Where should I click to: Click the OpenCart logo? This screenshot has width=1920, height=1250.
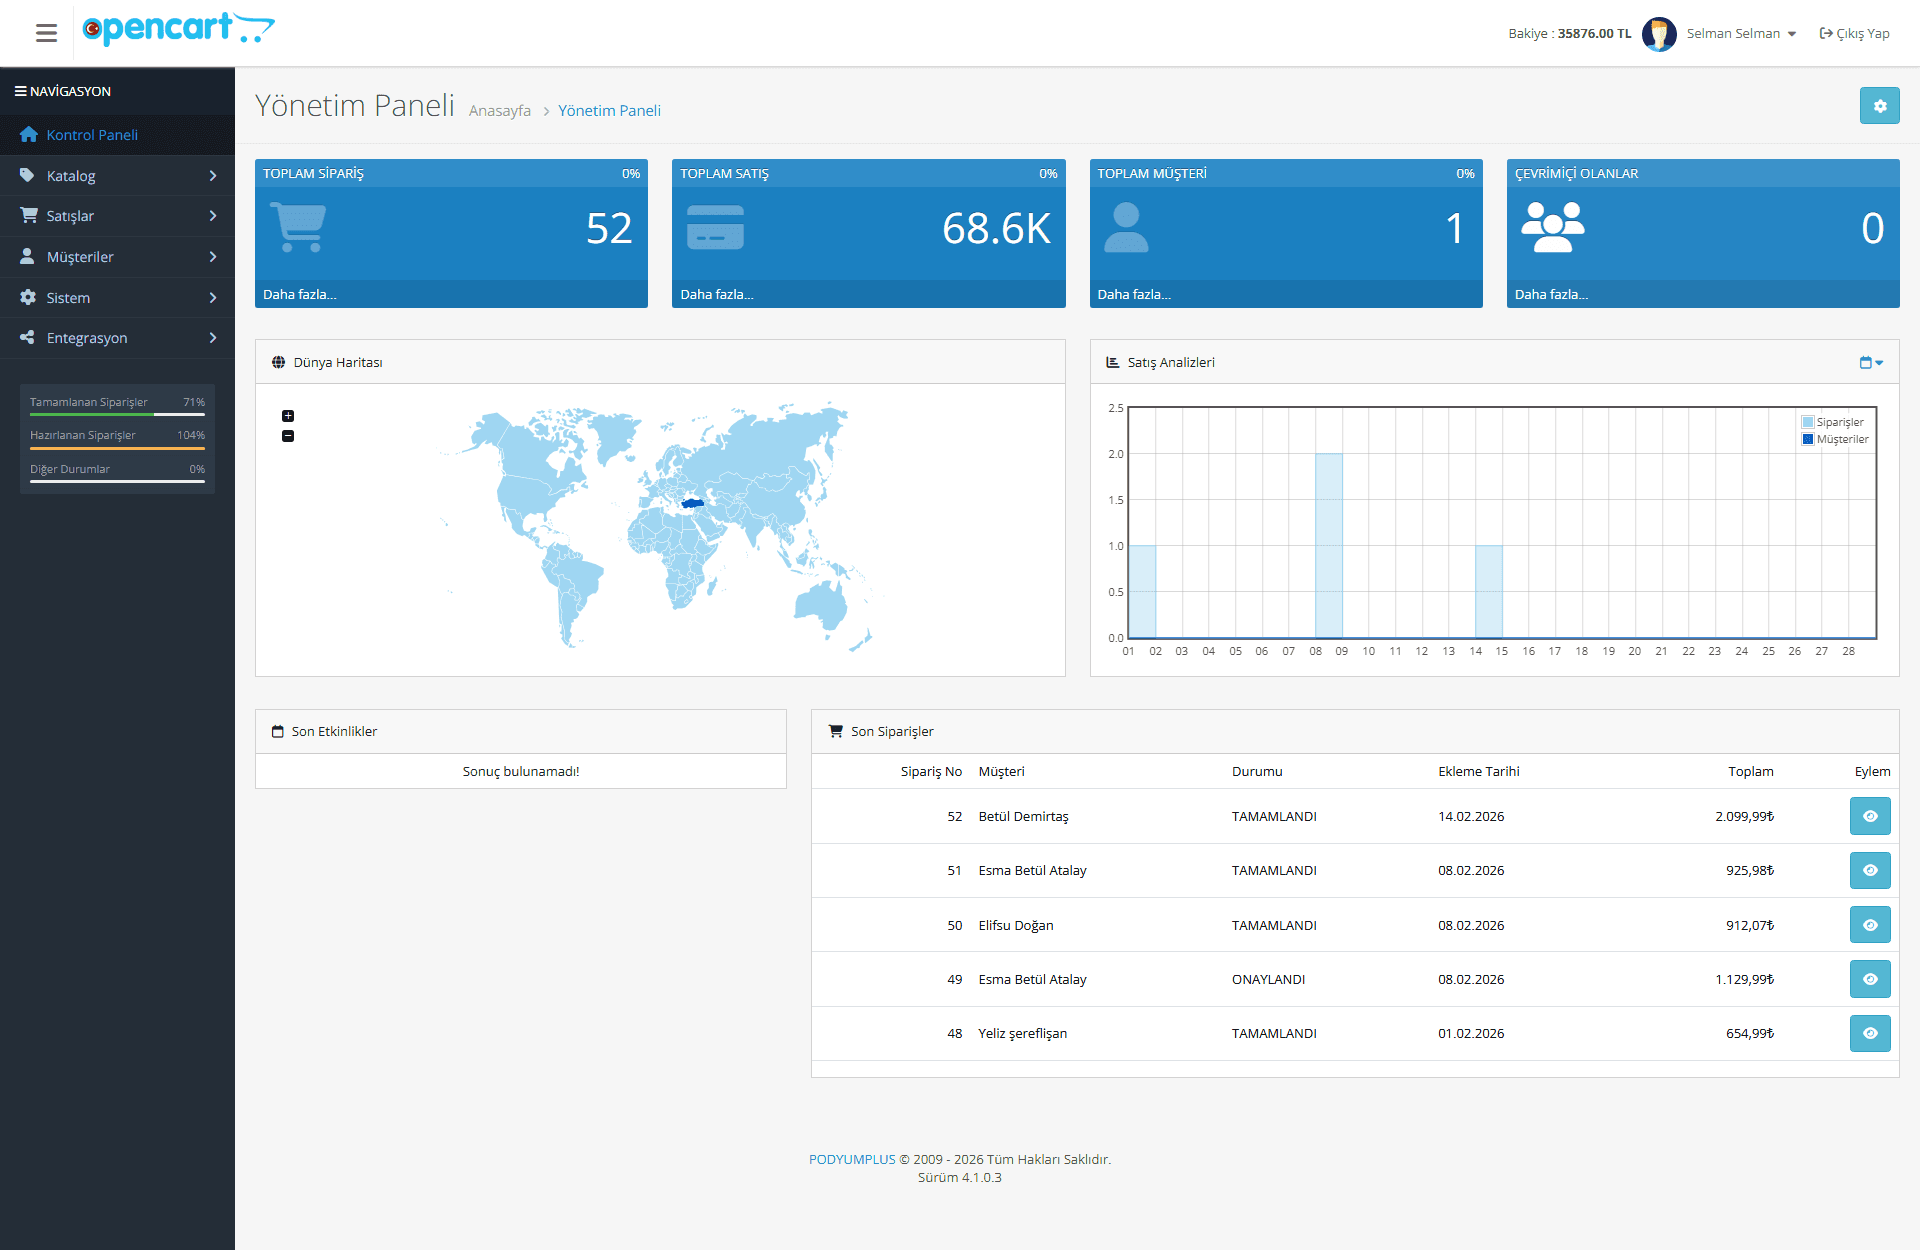(178, 29)
